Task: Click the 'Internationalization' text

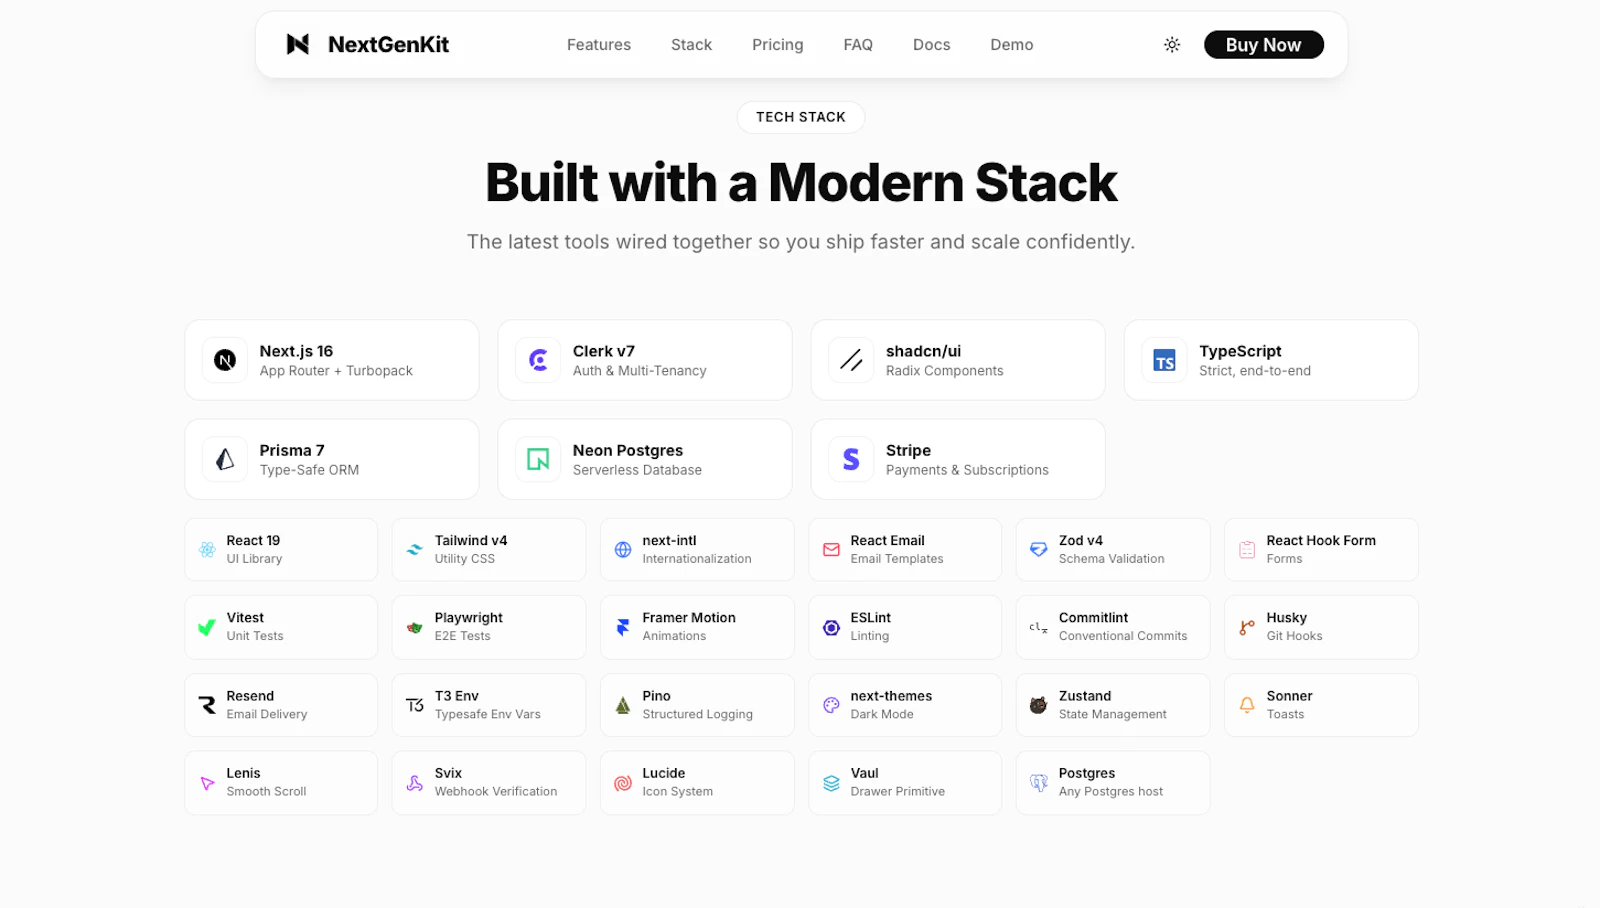Action: [x=697, y=559]
